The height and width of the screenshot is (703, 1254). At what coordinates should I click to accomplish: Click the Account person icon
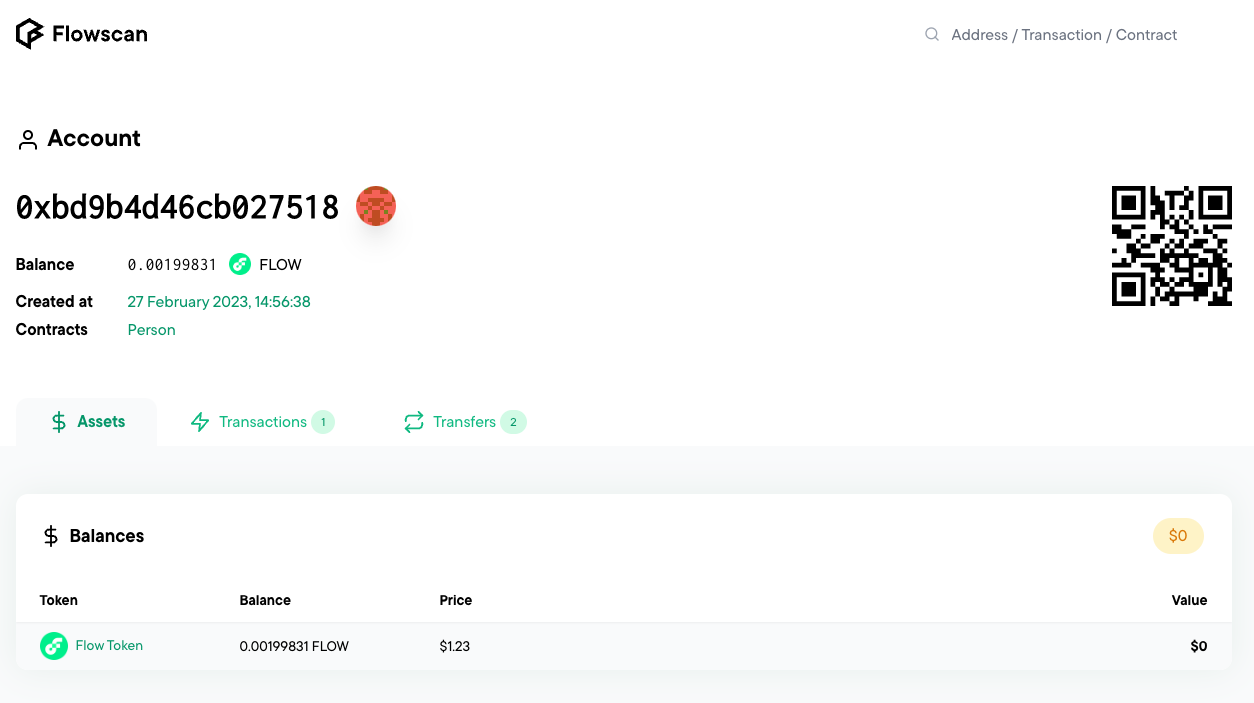(x=27, y=140)
